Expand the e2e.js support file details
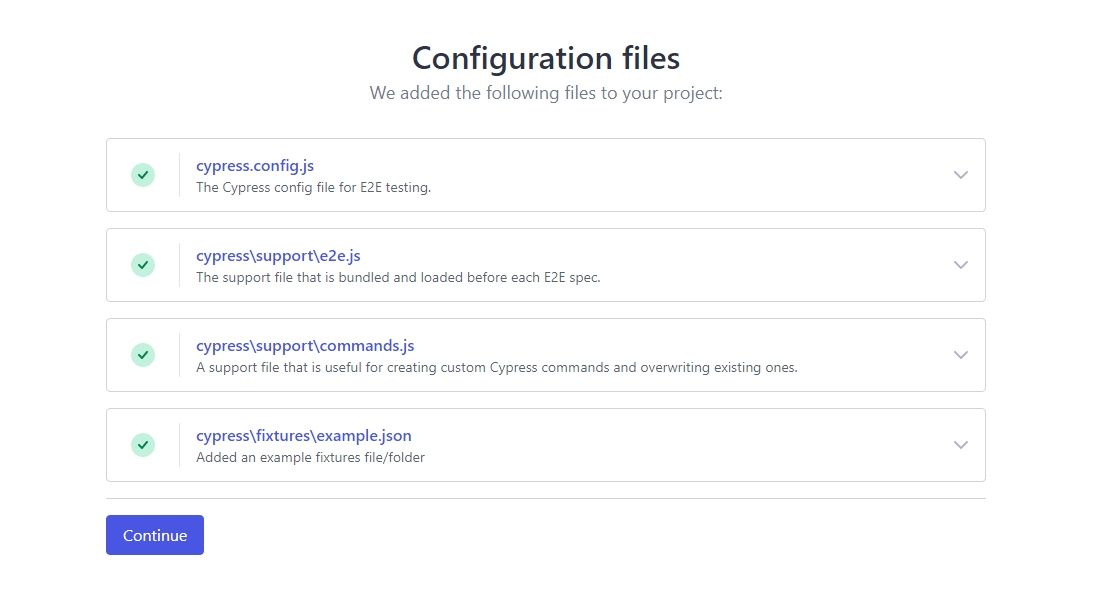This screenshot has width=1119, height=590. pyautogui.click(x=960, y=265)
